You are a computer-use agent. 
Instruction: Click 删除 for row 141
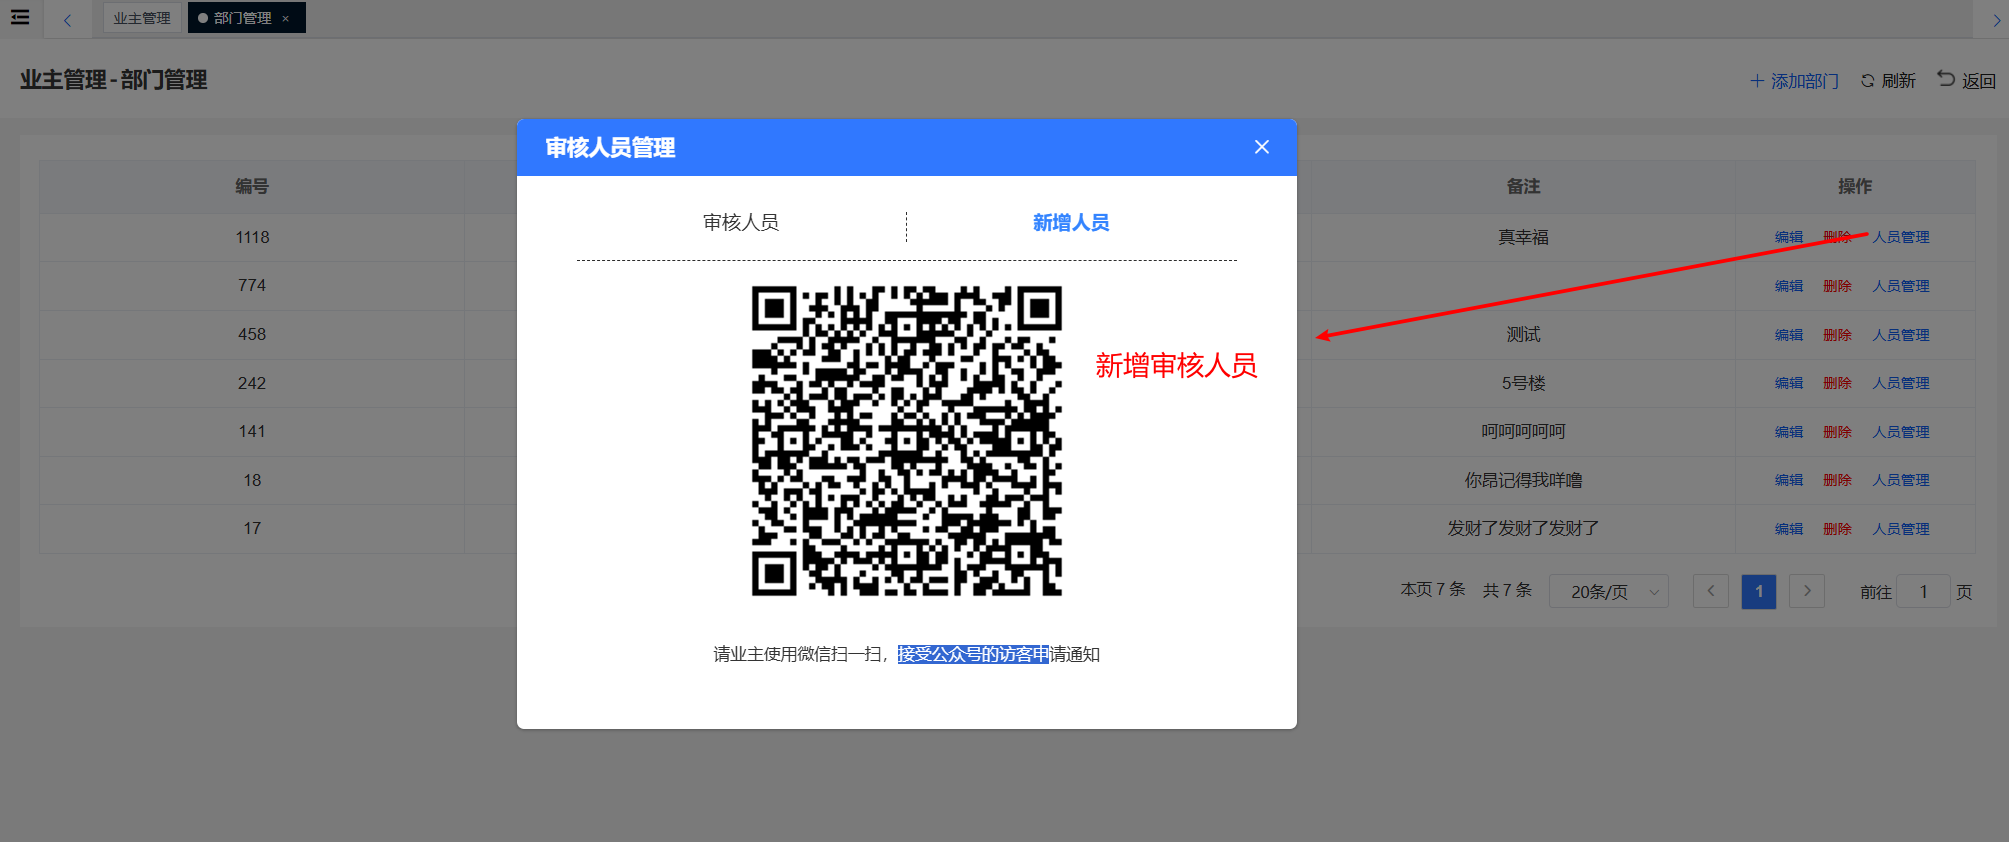tap(1837, 432)
